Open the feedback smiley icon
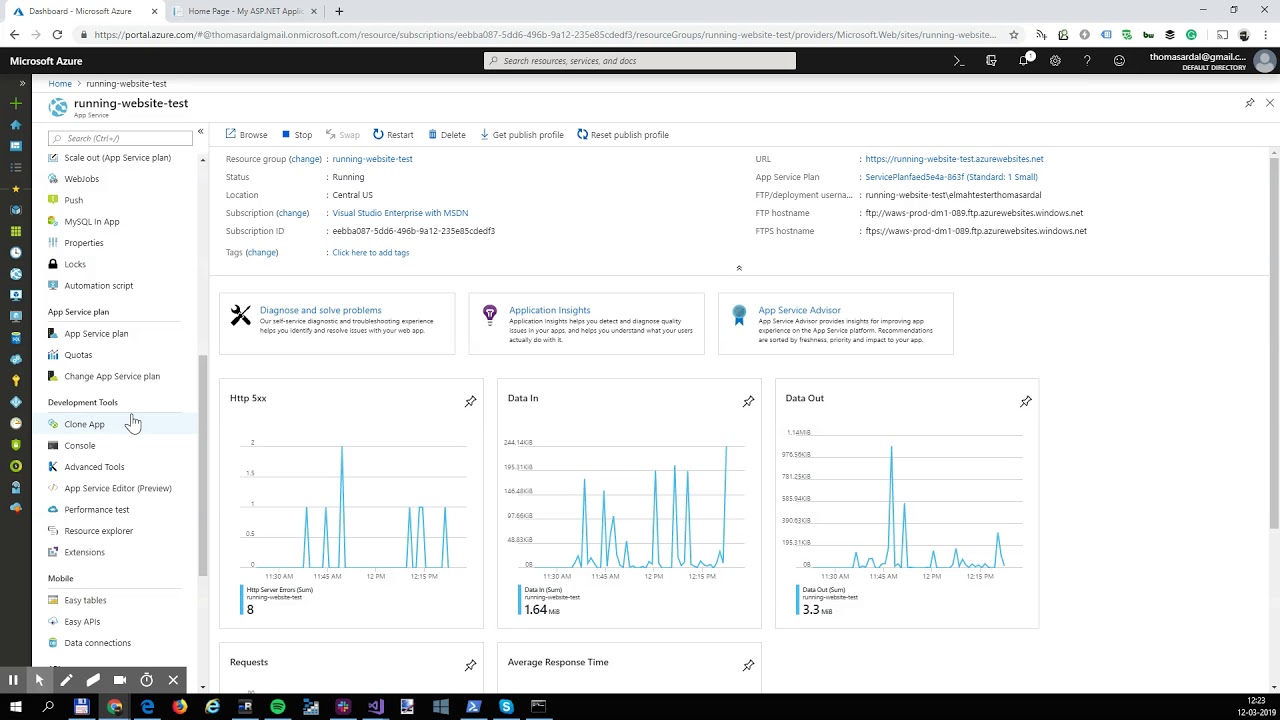This screenshot has height=720, width=1280. click(1119, 61)
